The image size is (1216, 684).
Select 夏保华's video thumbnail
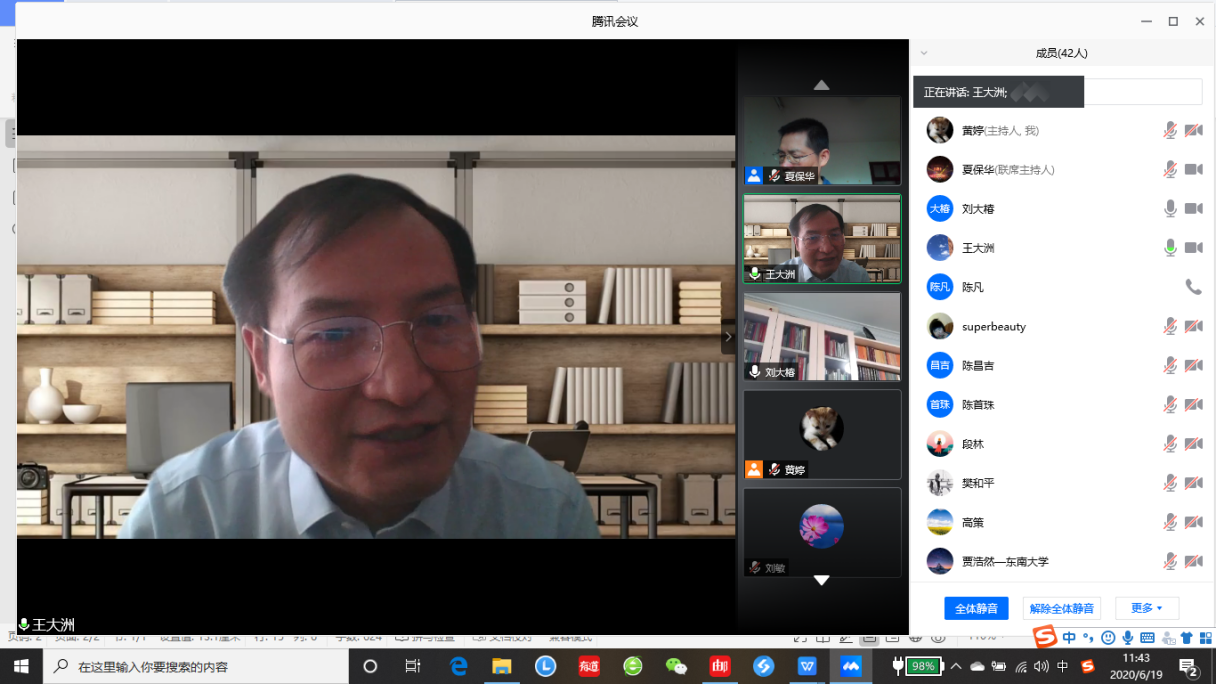coord(821,140)
